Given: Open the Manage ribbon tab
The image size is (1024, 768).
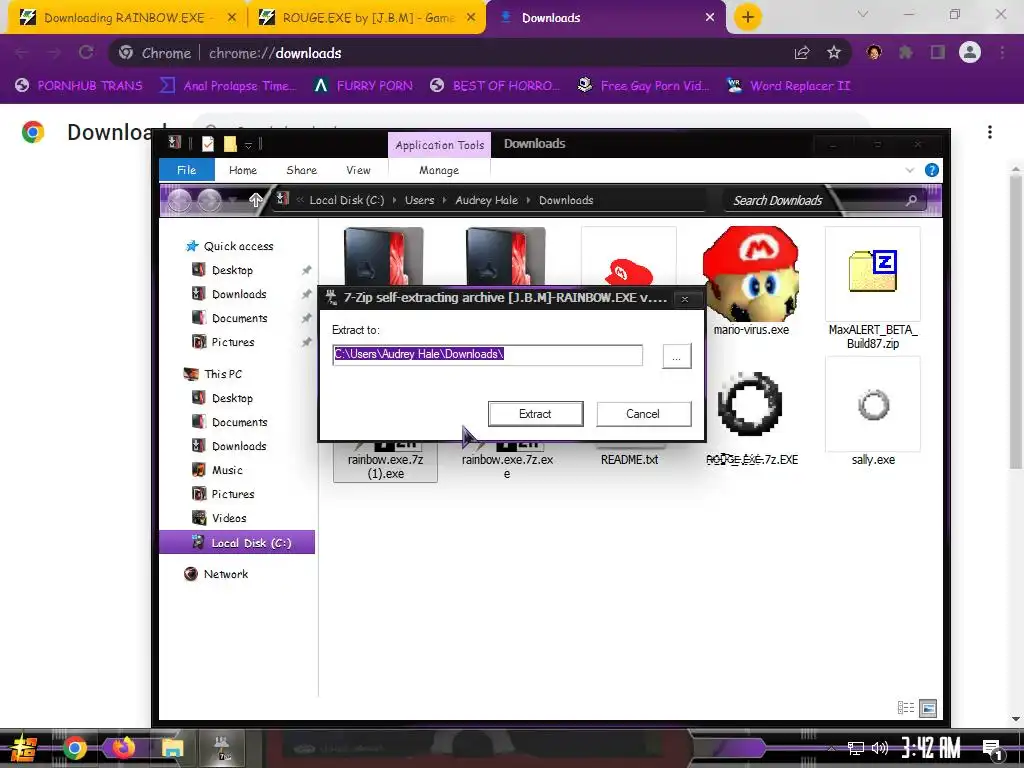Looking at the screenshot, I should click(439, 170).
